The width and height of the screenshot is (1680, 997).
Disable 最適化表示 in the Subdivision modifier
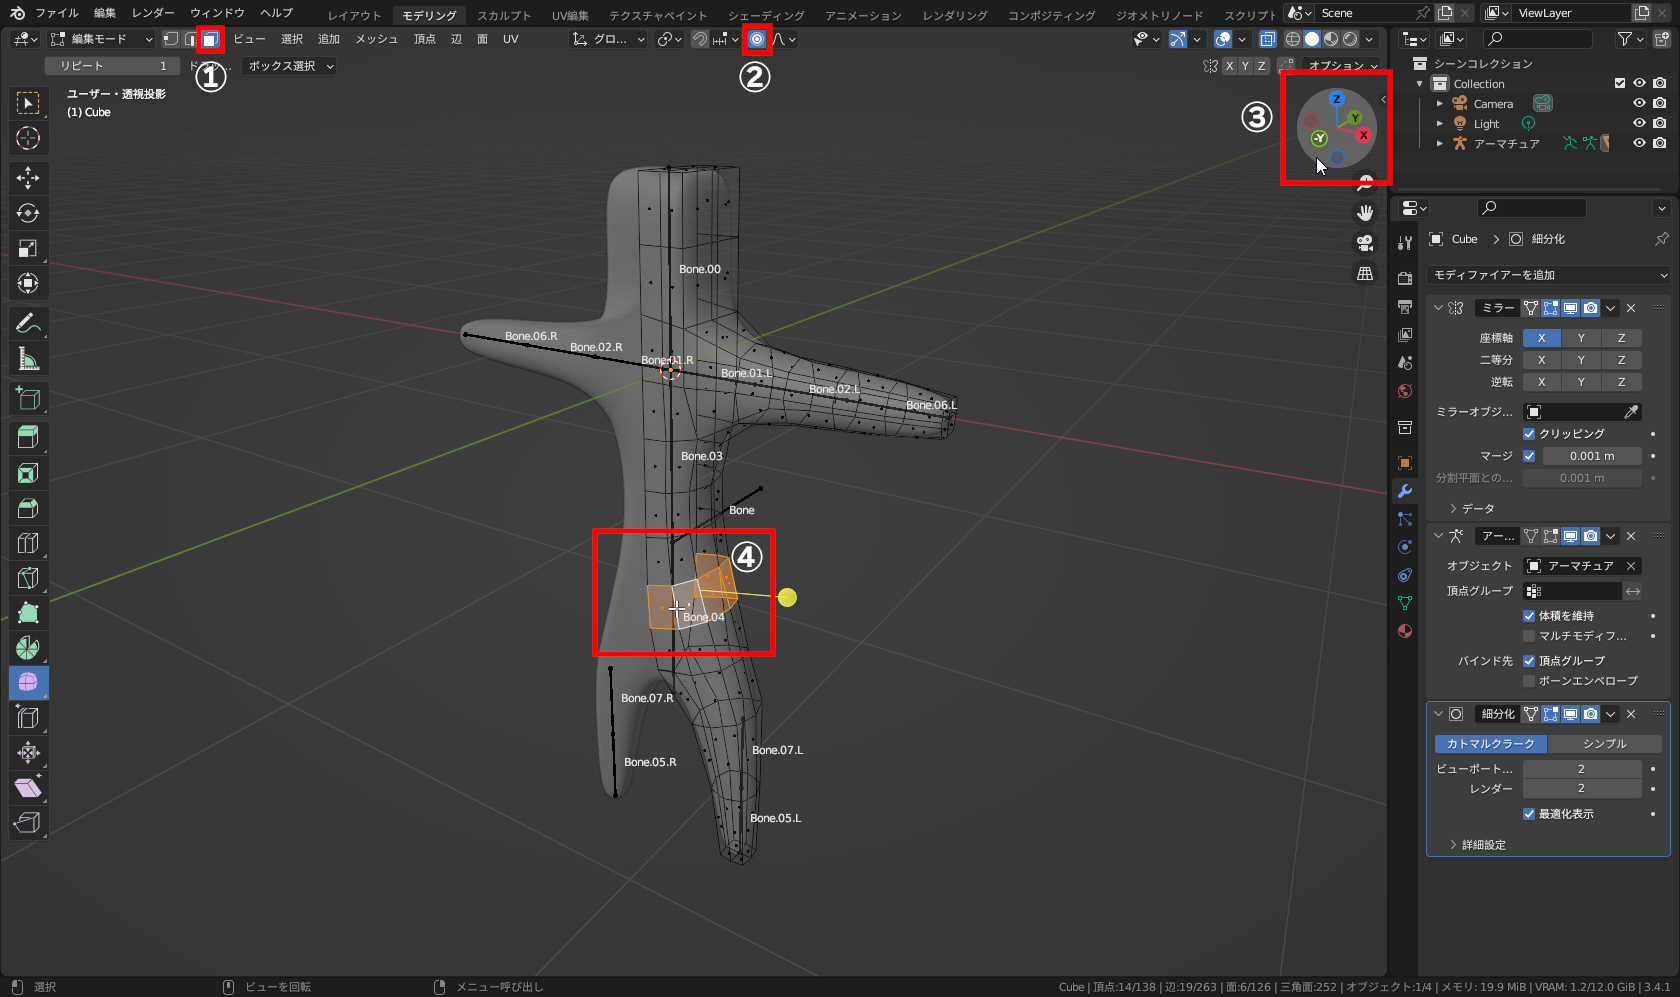[x=1529, y=813]
